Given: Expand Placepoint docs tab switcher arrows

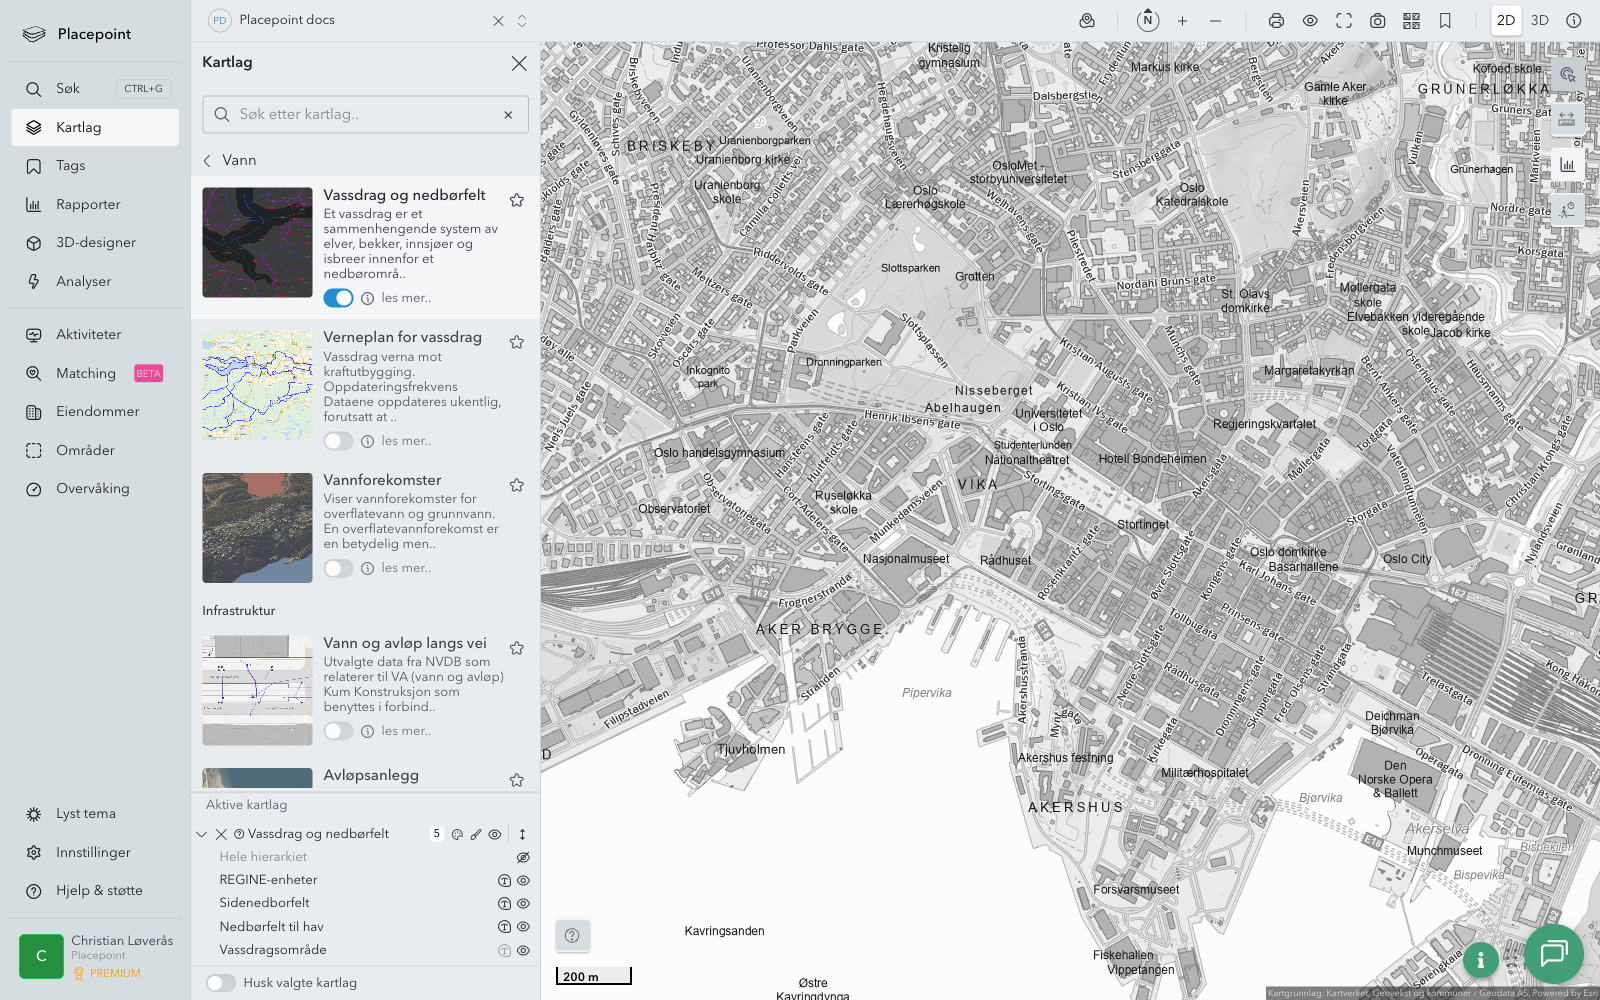Looking at the screenshot, I should 522,21.
